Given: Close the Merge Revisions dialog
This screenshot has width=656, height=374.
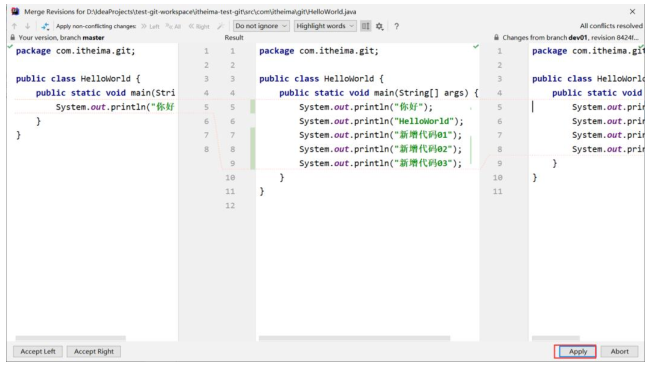Looking at the screenshot, I should tap(632, 11).
